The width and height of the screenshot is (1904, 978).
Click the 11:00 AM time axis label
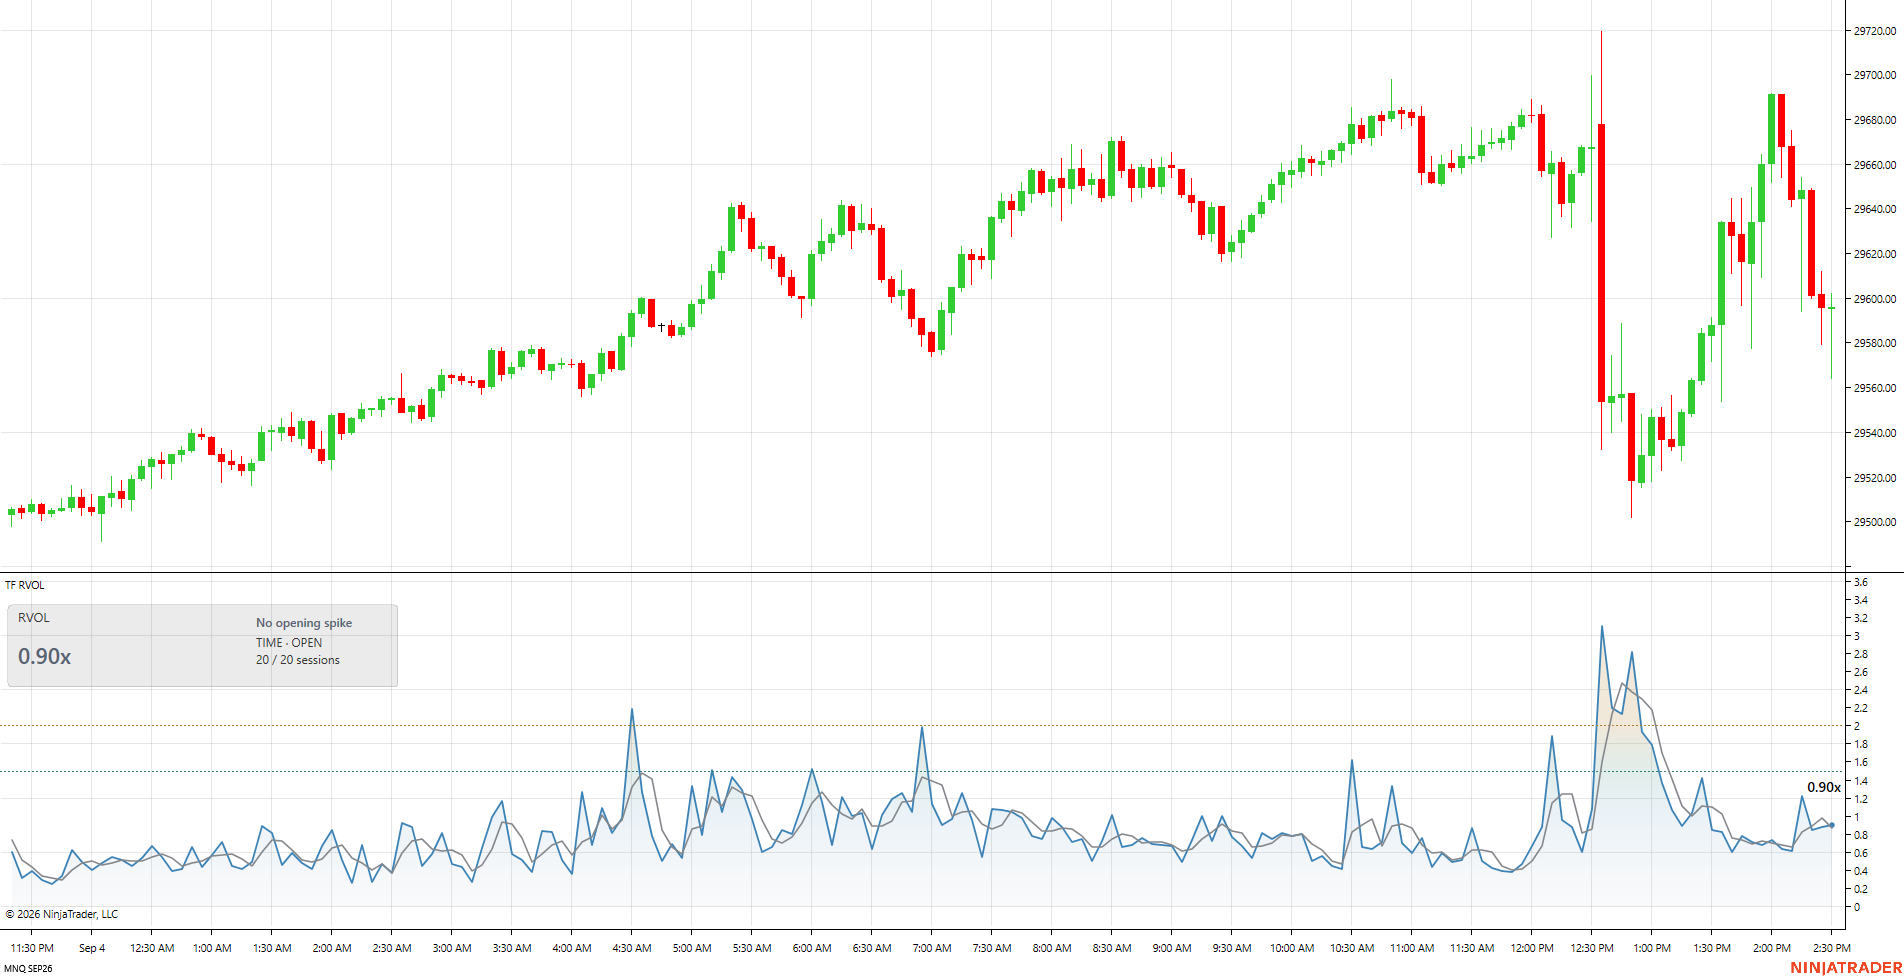1412,948
